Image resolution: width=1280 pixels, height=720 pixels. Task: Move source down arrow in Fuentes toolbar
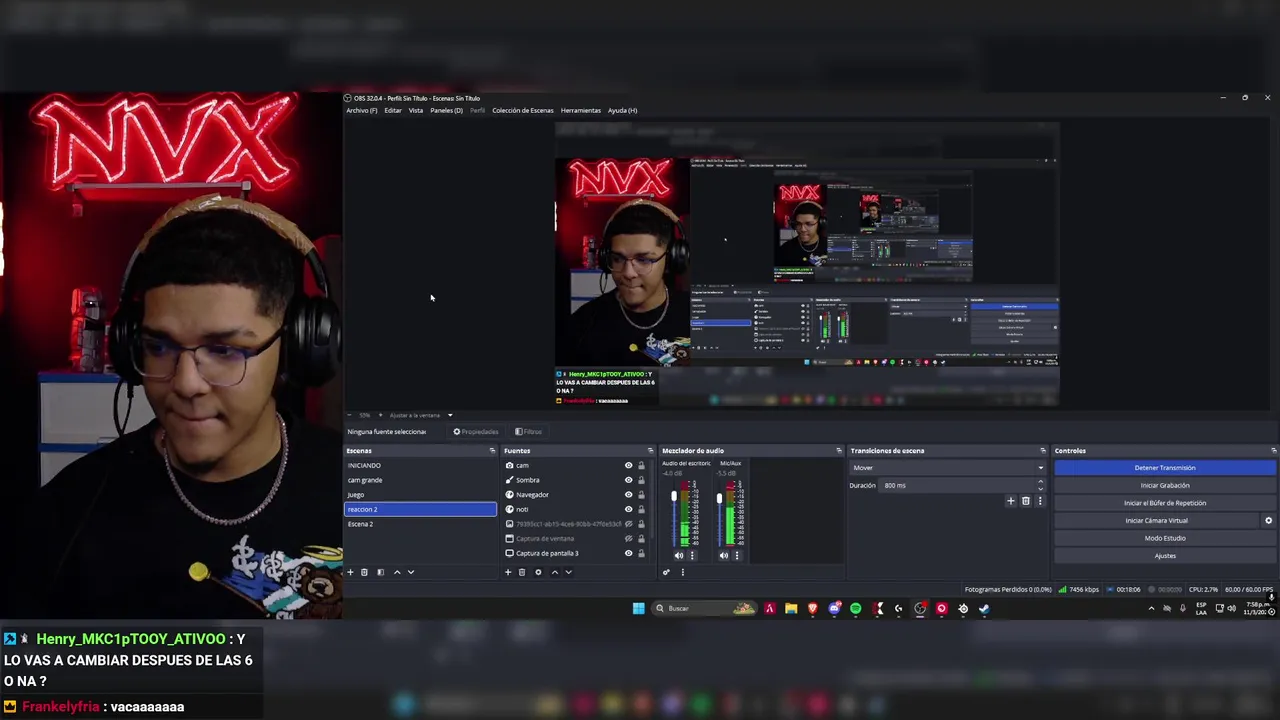coord(568,572)
